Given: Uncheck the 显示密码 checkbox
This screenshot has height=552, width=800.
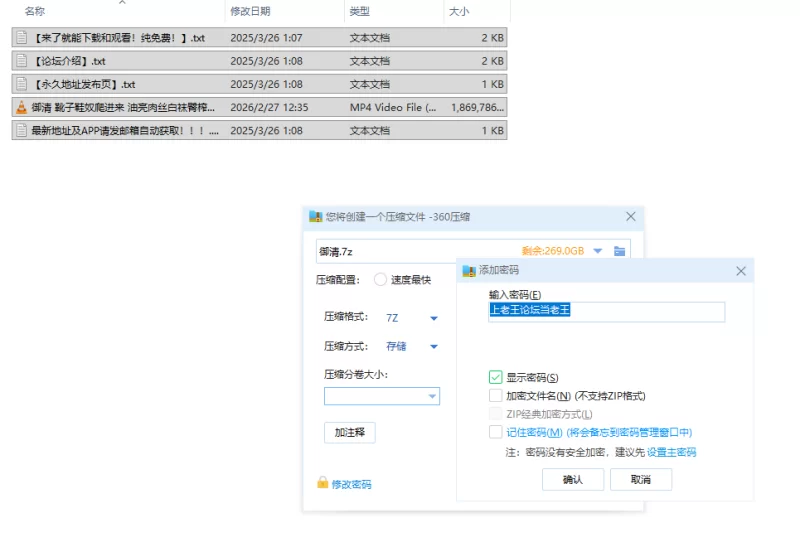Looking at the screenshot, I should (496, 377).
